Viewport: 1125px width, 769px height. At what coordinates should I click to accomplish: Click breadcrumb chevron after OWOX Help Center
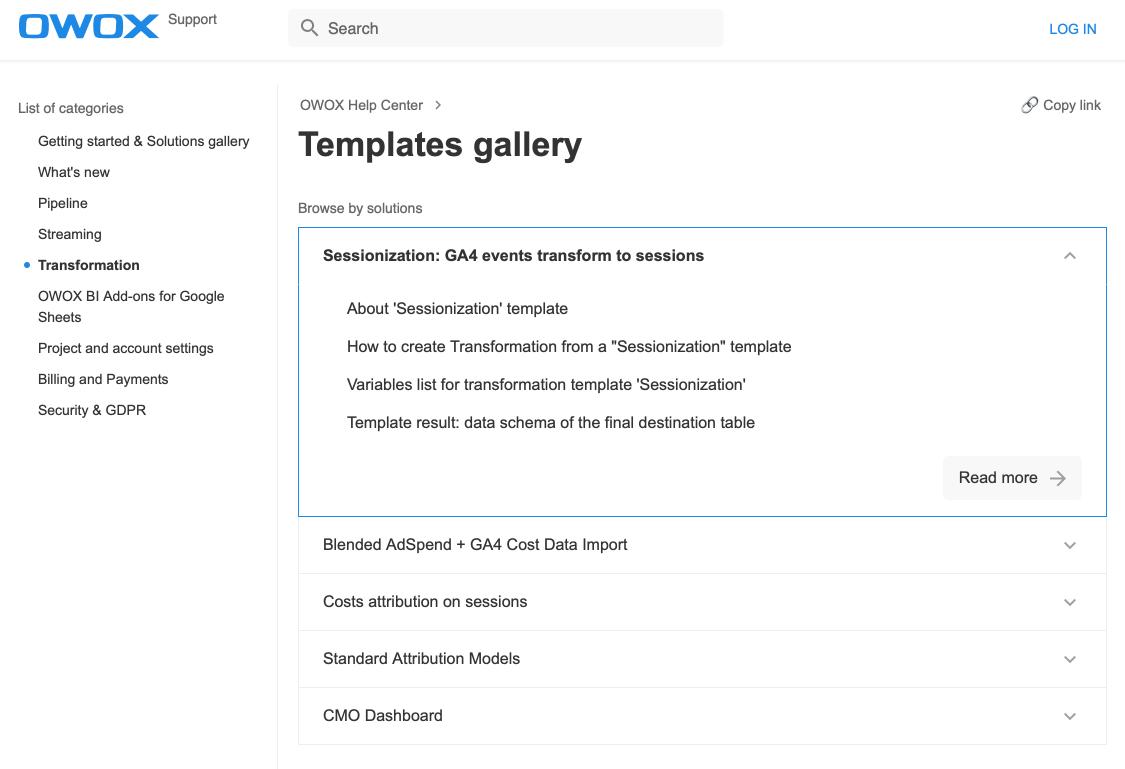pos(438,105)
